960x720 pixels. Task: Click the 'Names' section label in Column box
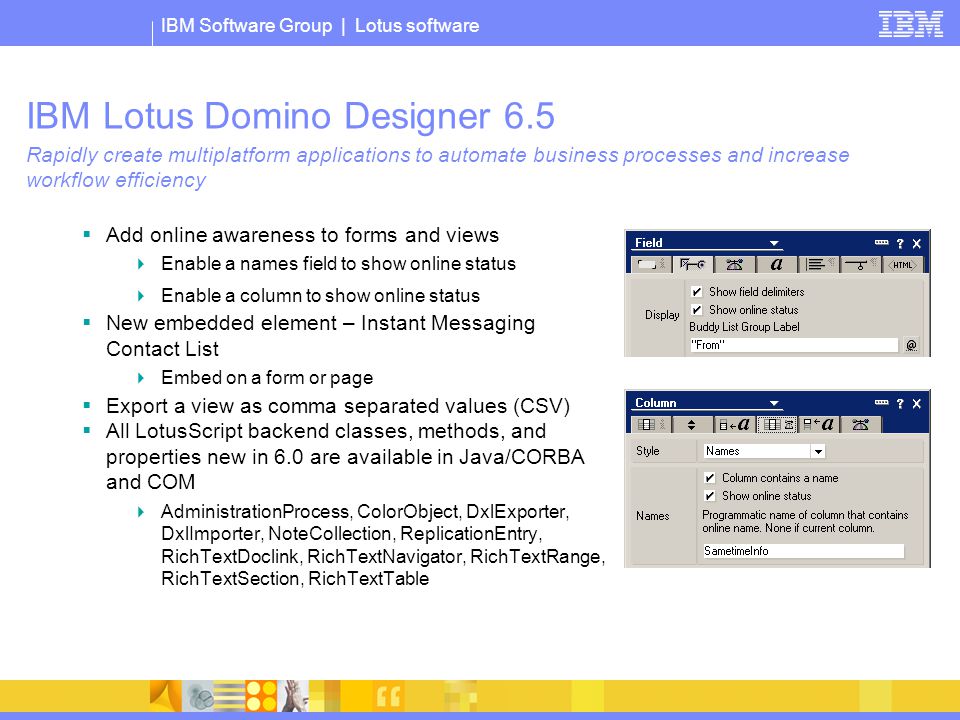653,516
